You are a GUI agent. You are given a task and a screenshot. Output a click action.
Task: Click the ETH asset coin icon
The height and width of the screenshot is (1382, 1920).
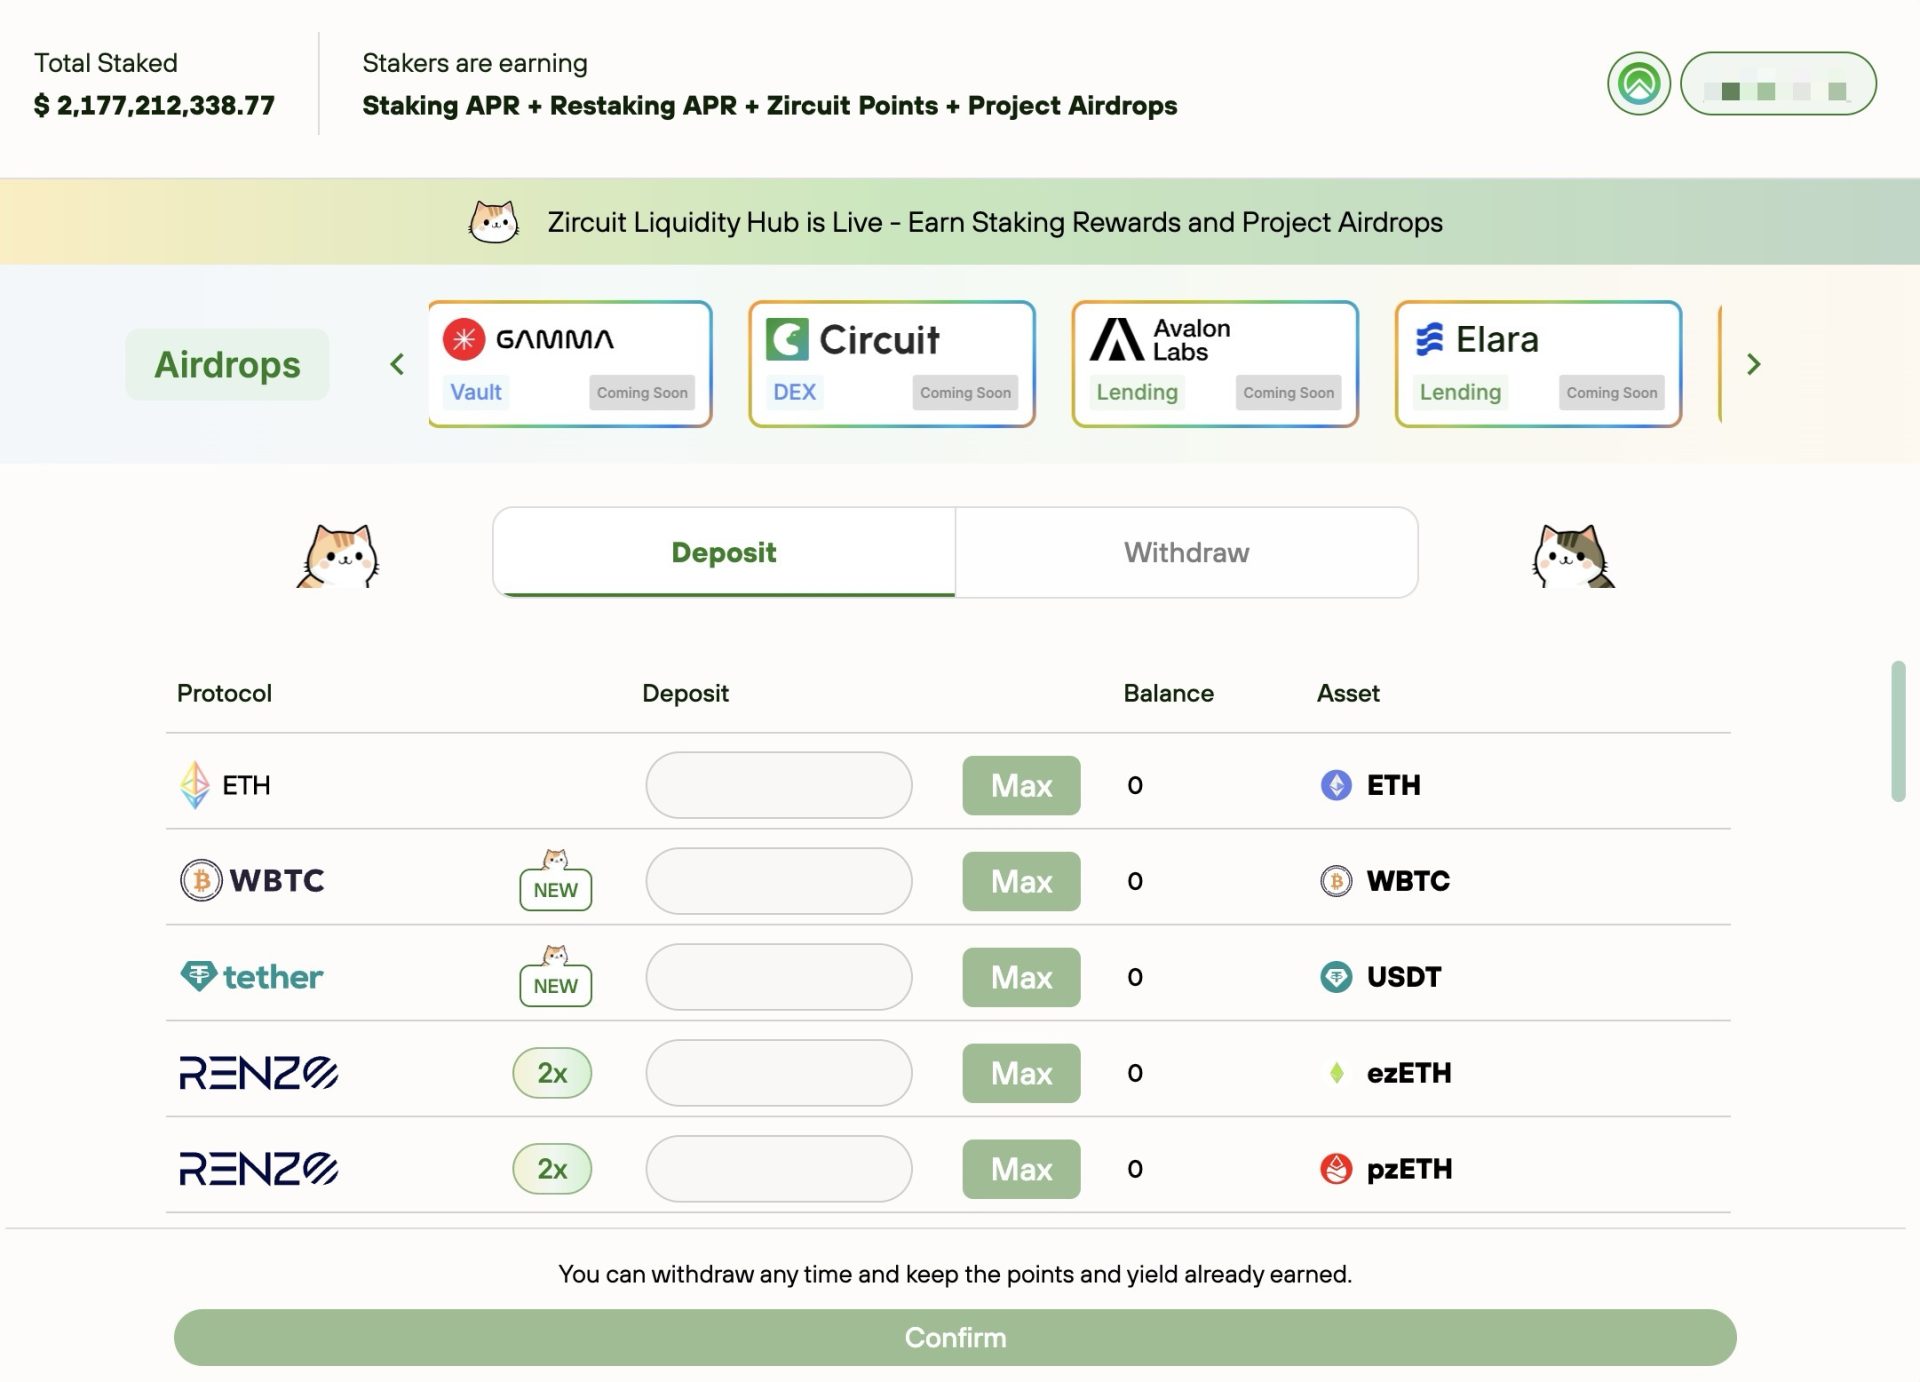[x=1336, y=785]
